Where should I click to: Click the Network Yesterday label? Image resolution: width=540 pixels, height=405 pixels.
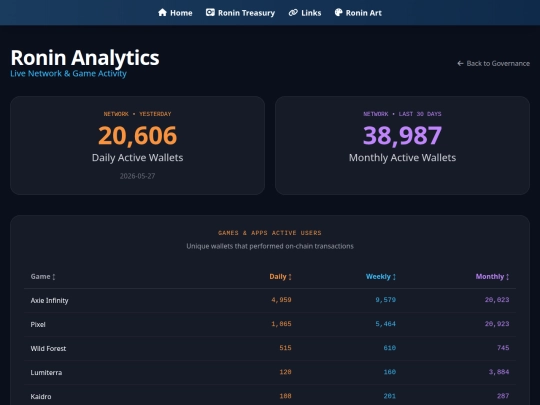(137, 114)
